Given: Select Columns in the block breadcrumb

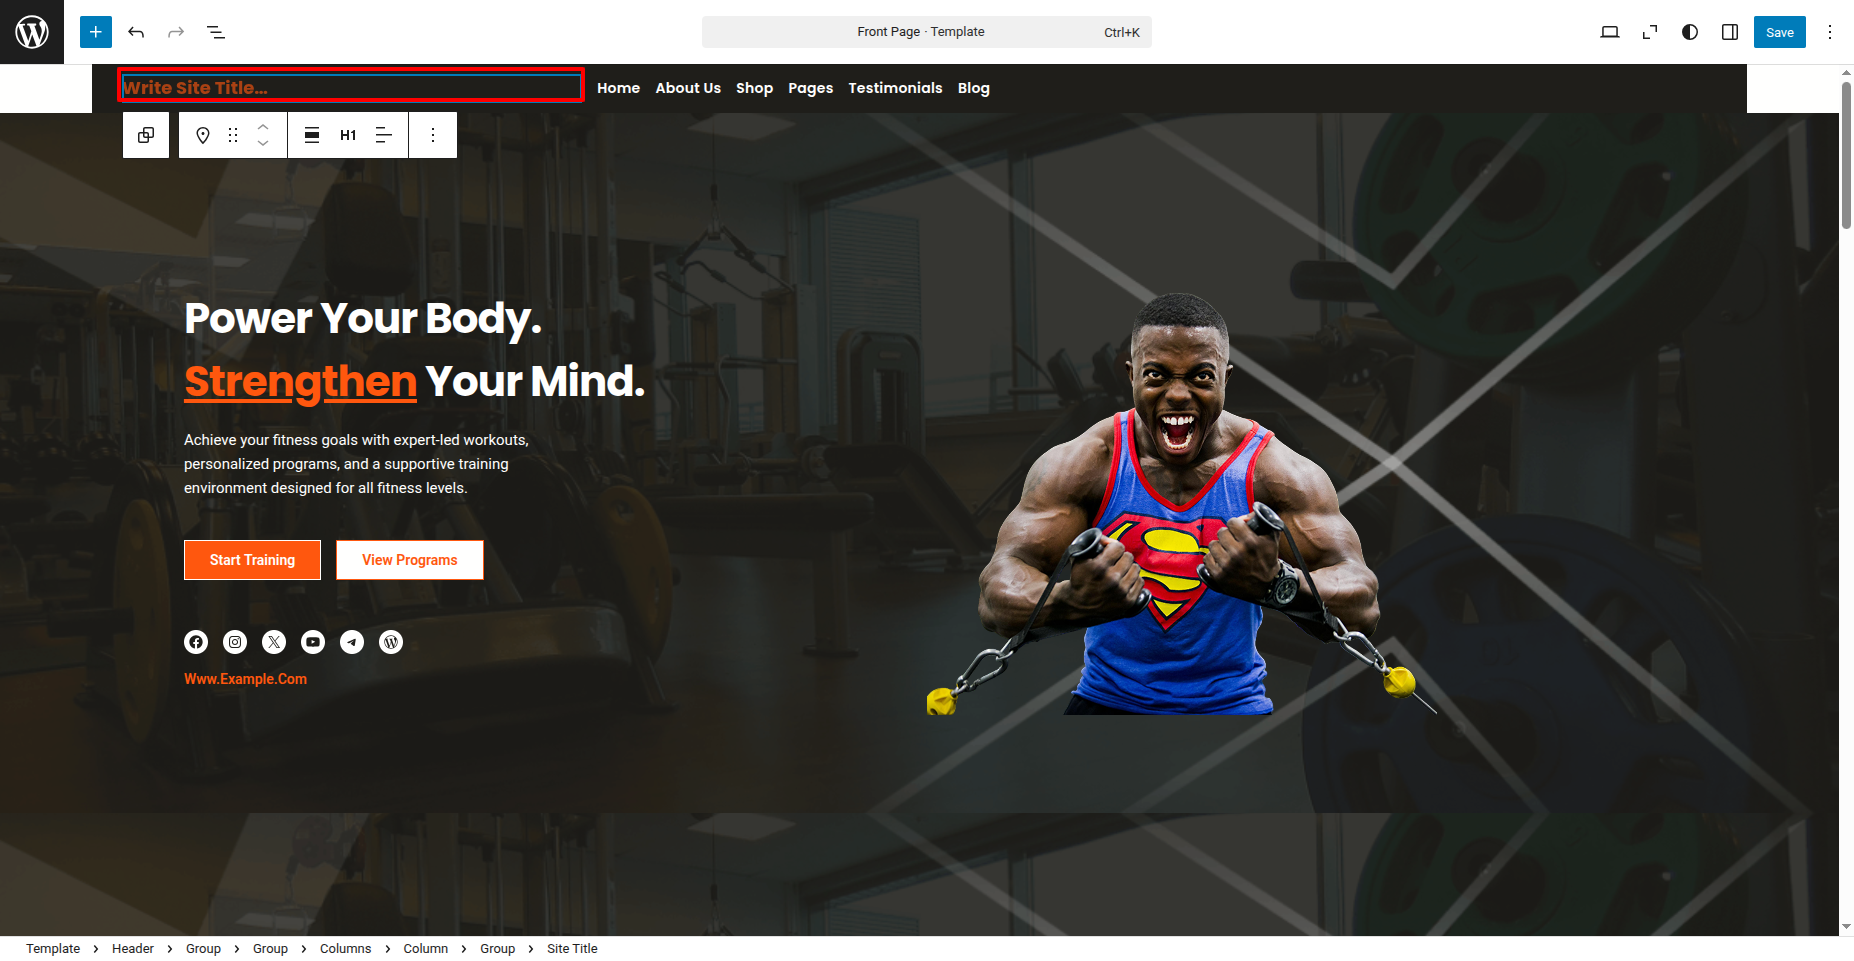Looking at the screenshot, I should click(345, 948).
